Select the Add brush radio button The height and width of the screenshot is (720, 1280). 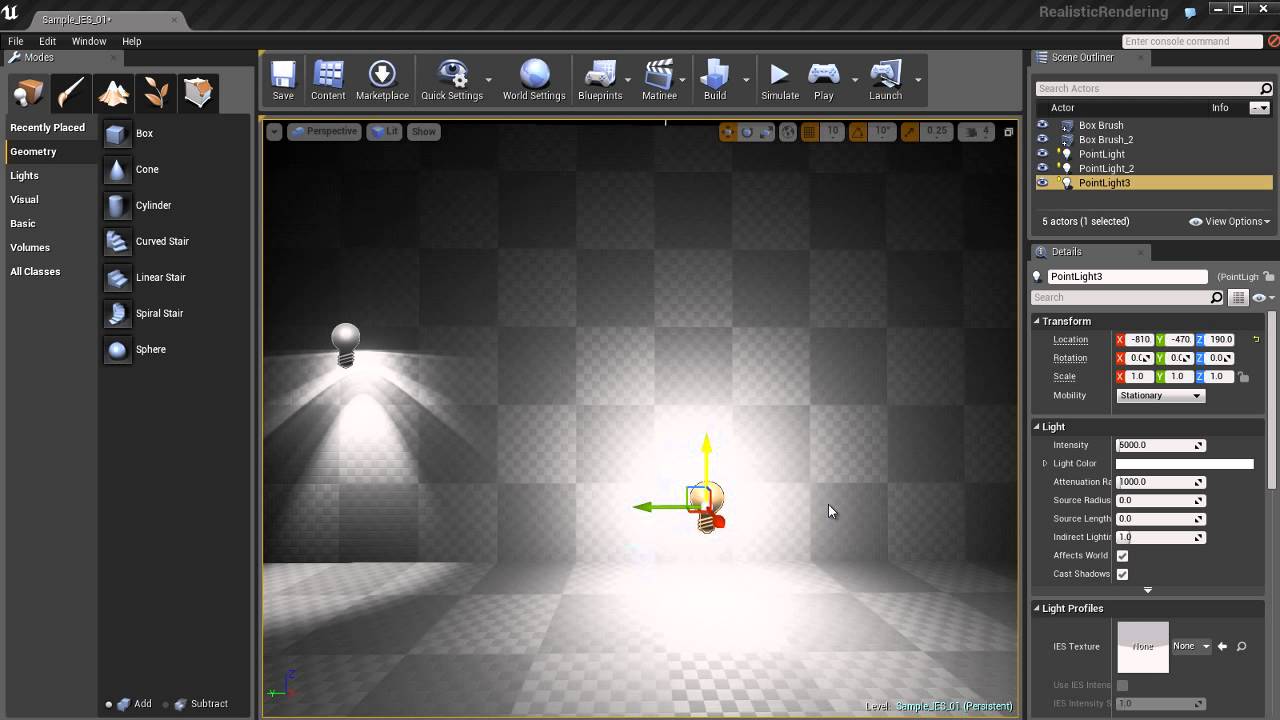pyautogui.click(x=109, y=704)
